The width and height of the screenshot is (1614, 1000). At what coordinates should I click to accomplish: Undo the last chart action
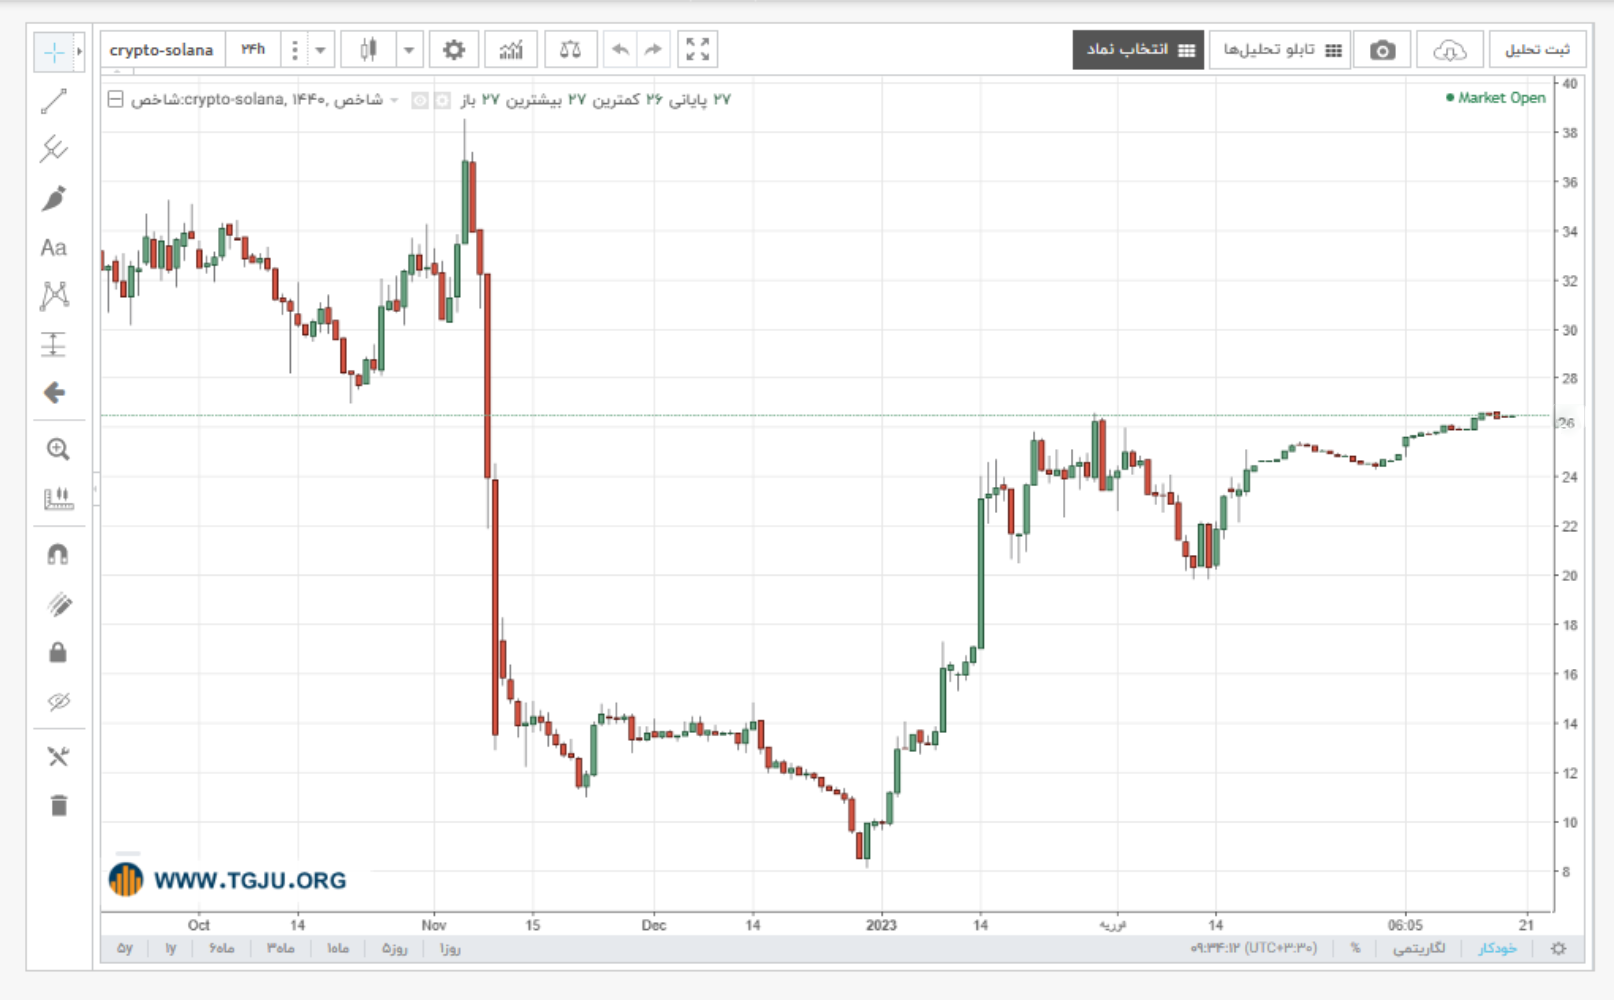[x=620, y=50]
